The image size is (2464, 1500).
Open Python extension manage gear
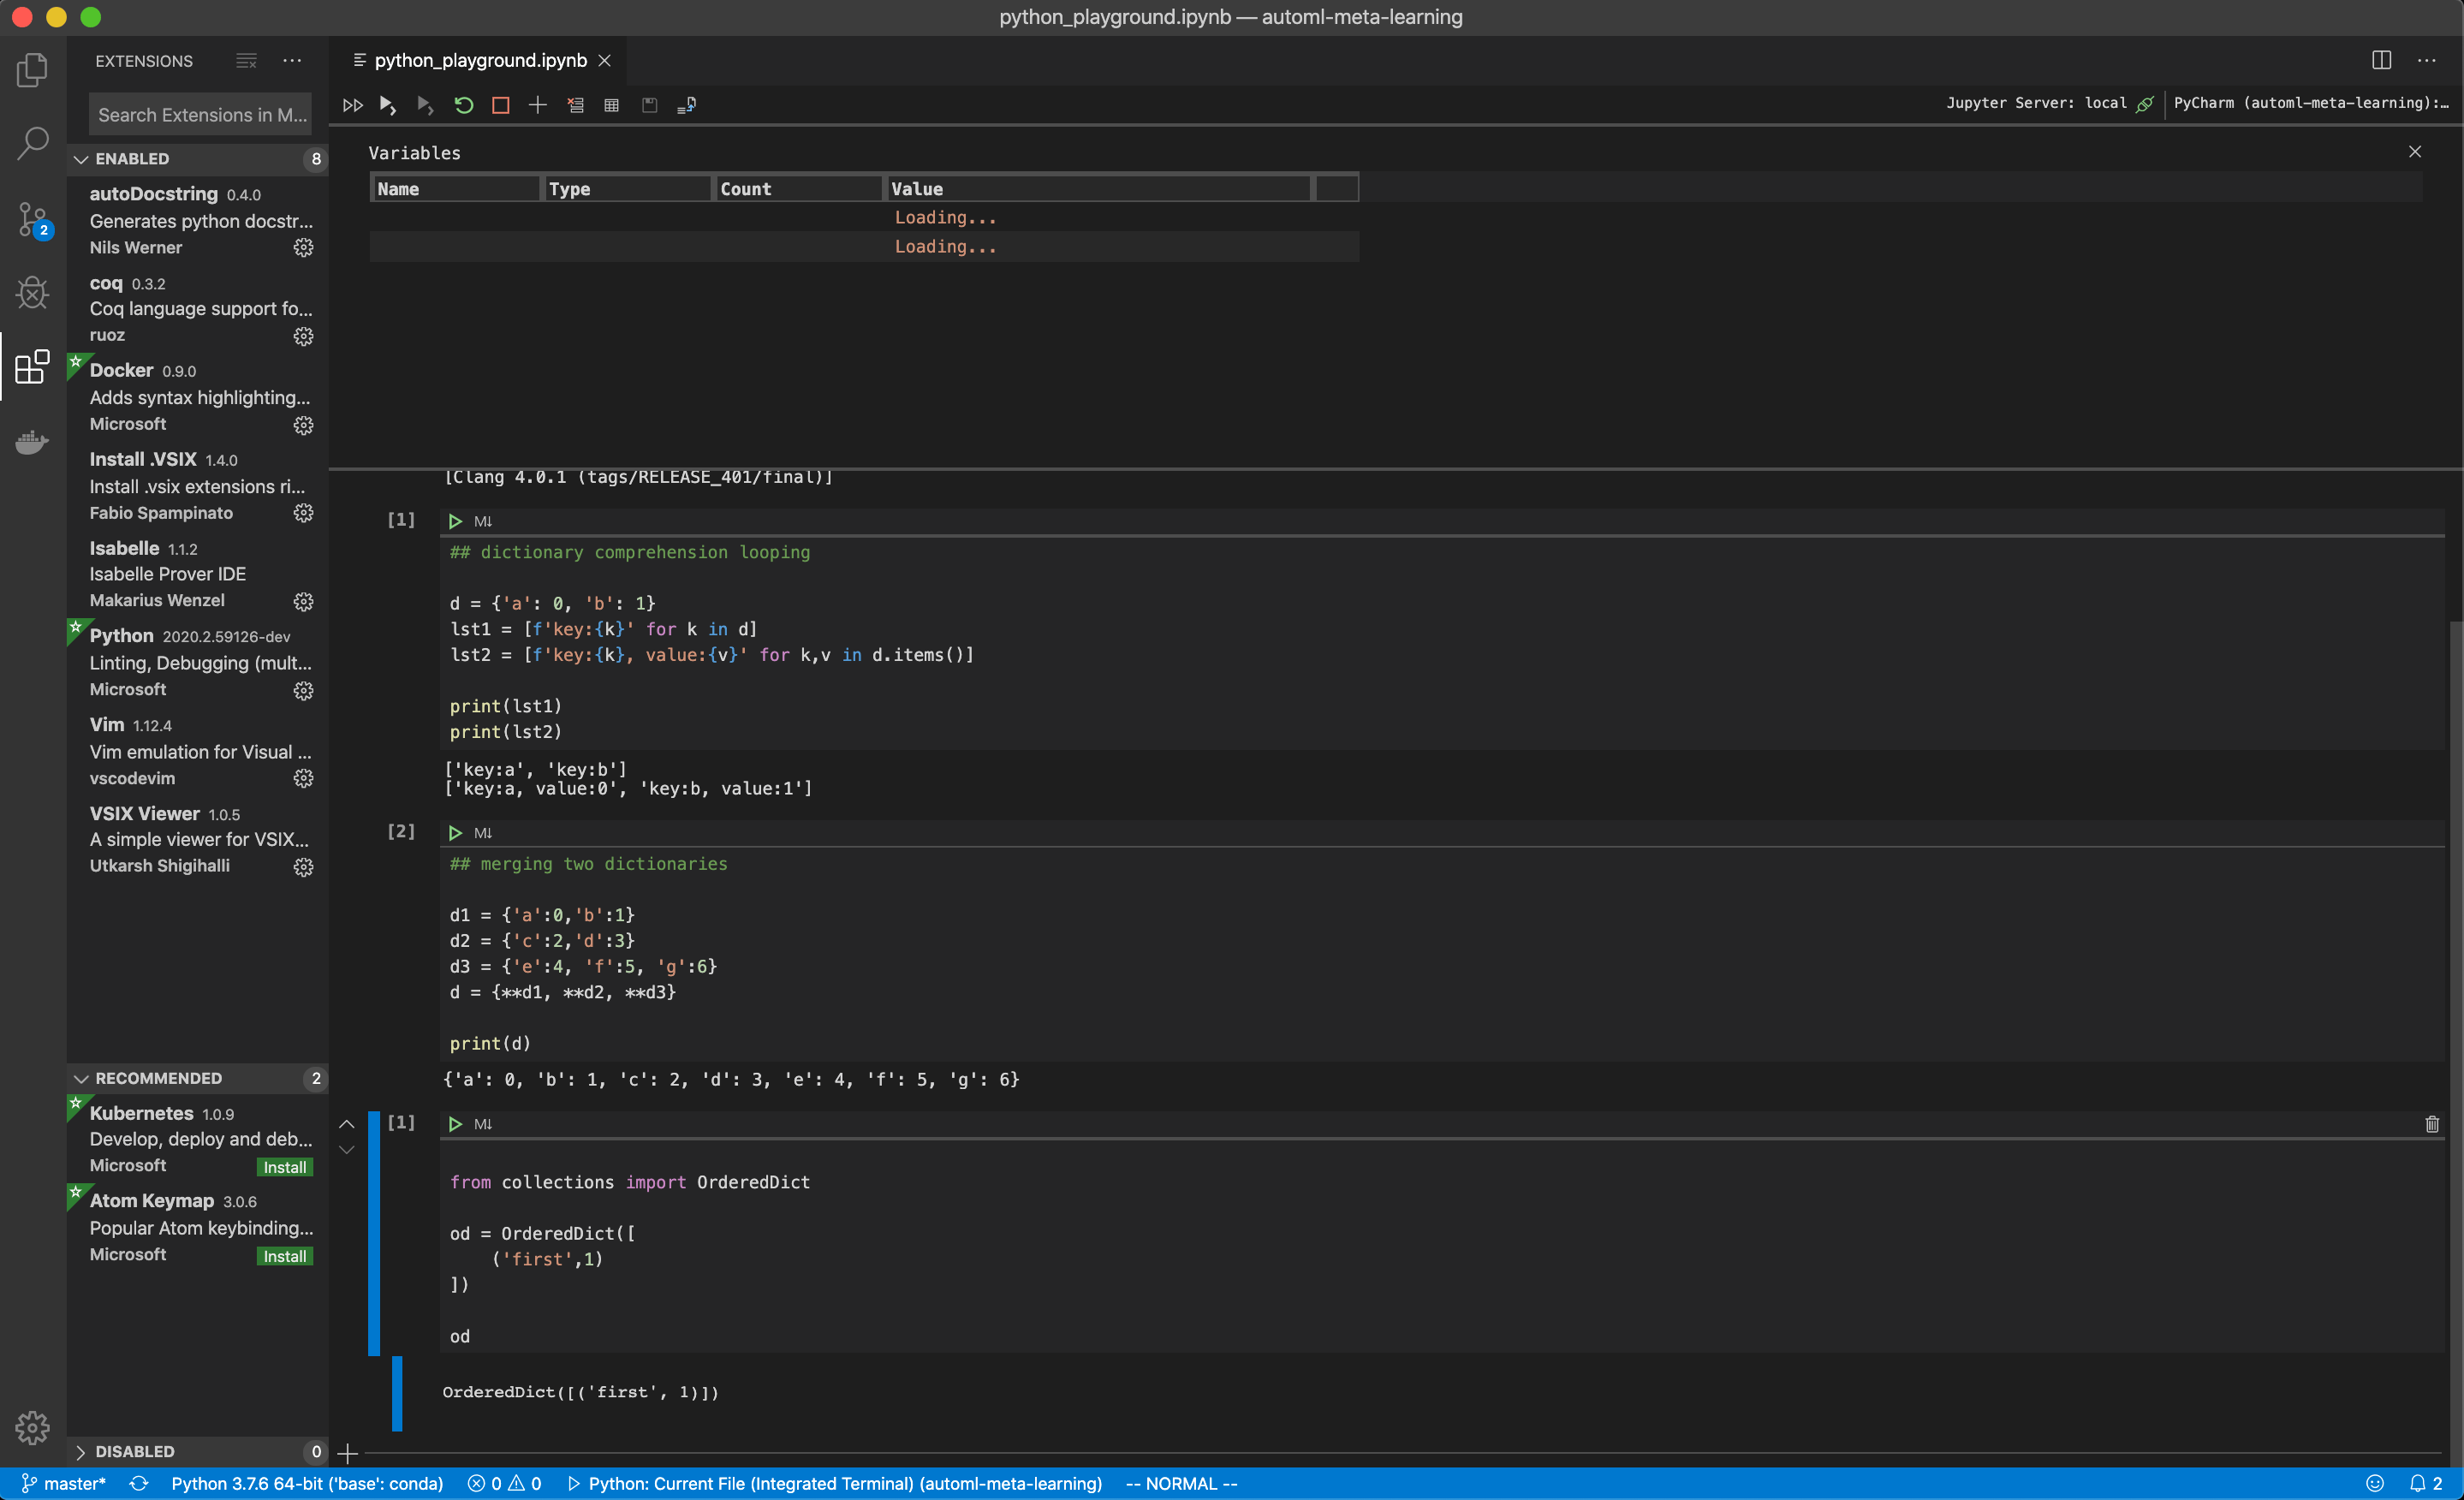(x=303, y=690)
